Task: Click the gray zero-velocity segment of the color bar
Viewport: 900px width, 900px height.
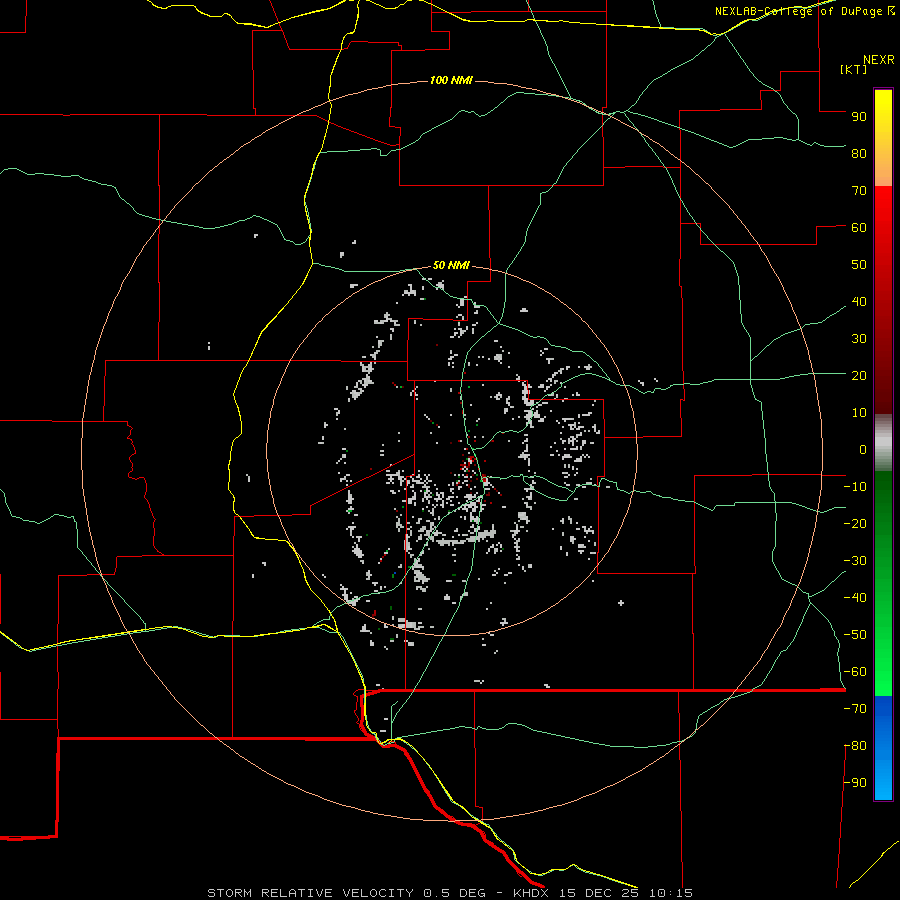Action: 883,442
